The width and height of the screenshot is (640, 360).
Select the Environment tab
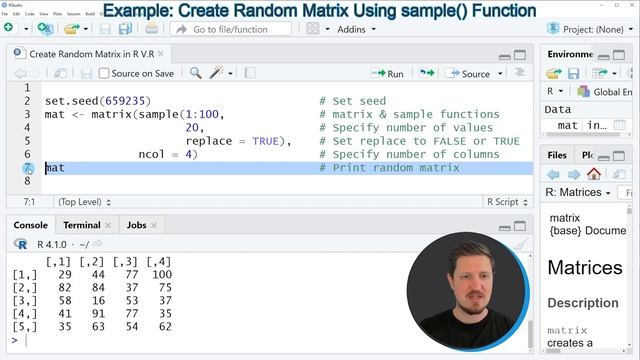(x=571, y=54)
